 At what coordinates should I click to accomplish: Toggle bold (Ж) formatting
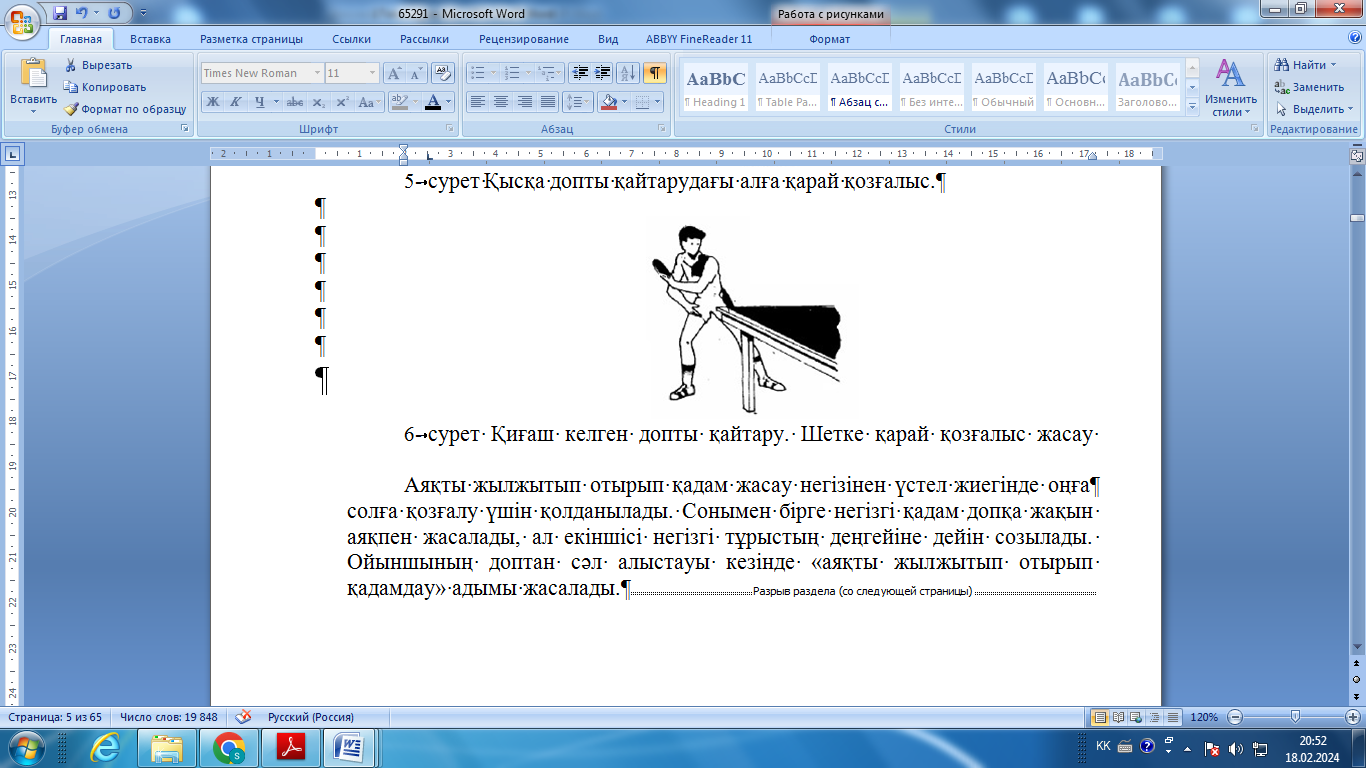(212, 102)
